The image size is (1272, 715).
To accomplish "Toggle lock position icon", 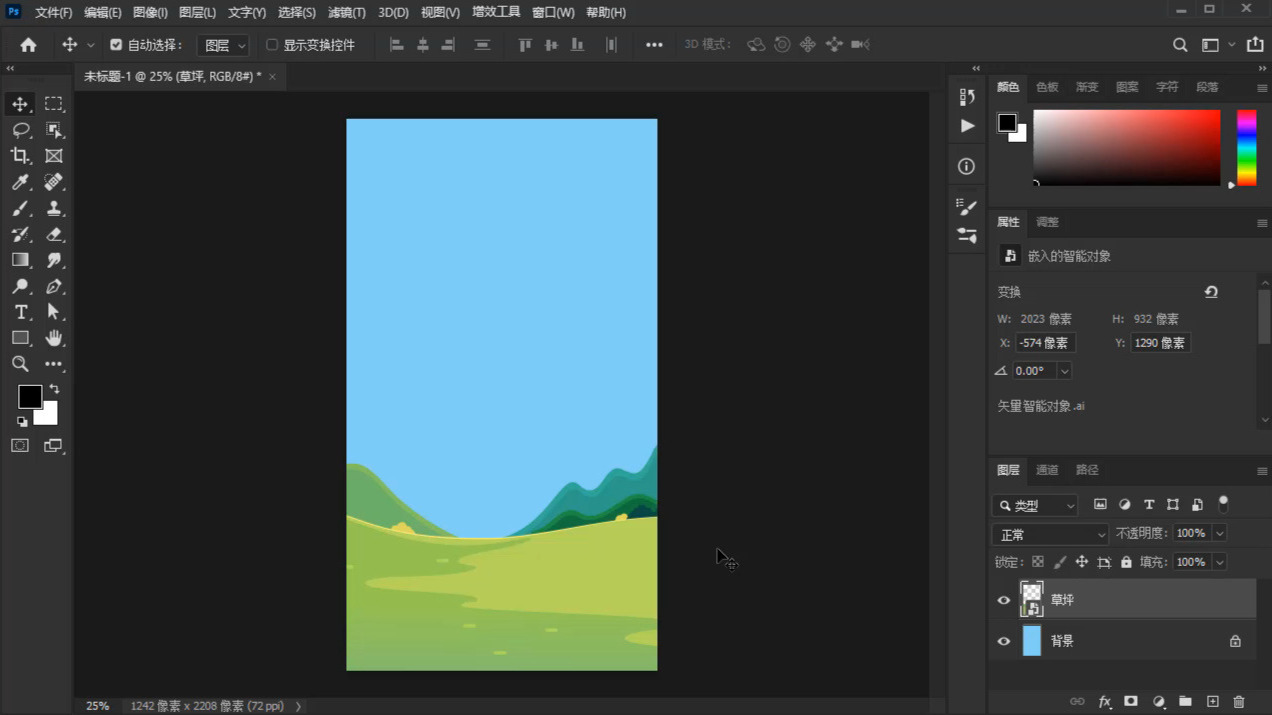I will click(x=1082, y=562).
